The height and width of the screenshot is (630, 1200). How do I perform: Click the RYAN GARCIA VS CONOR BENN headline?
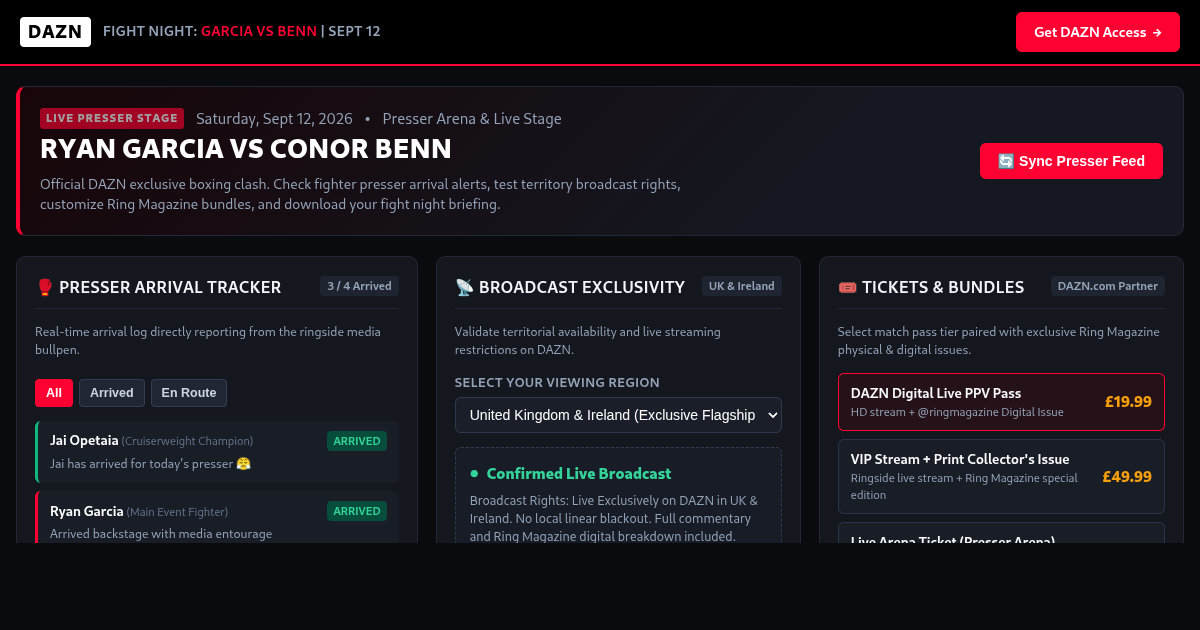click(x=246, y=149)
